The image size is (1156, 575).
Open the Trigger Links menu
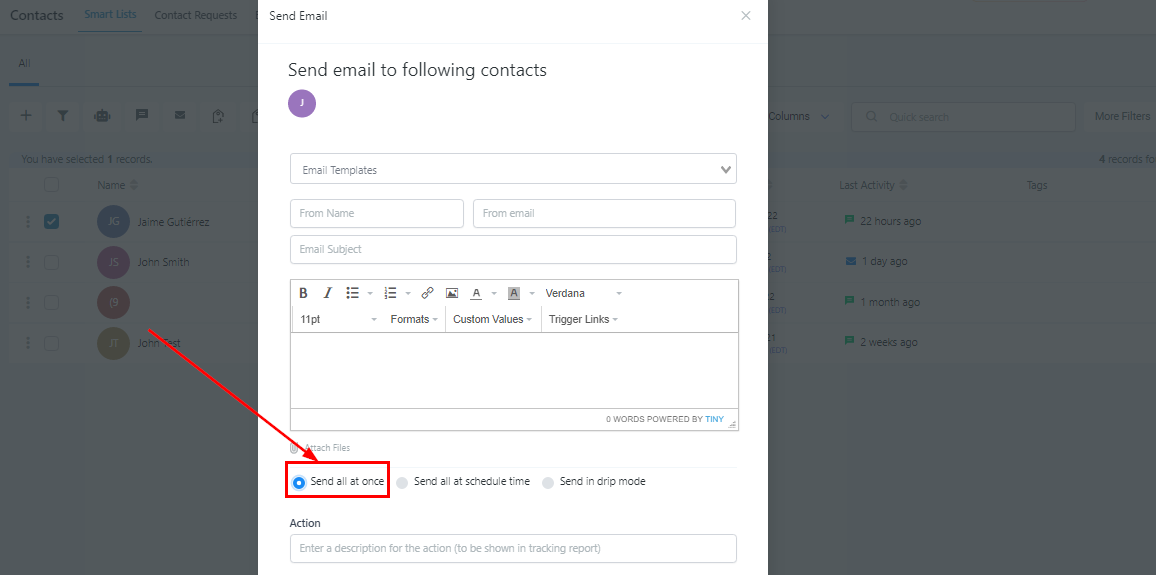(x=582, y=319)
